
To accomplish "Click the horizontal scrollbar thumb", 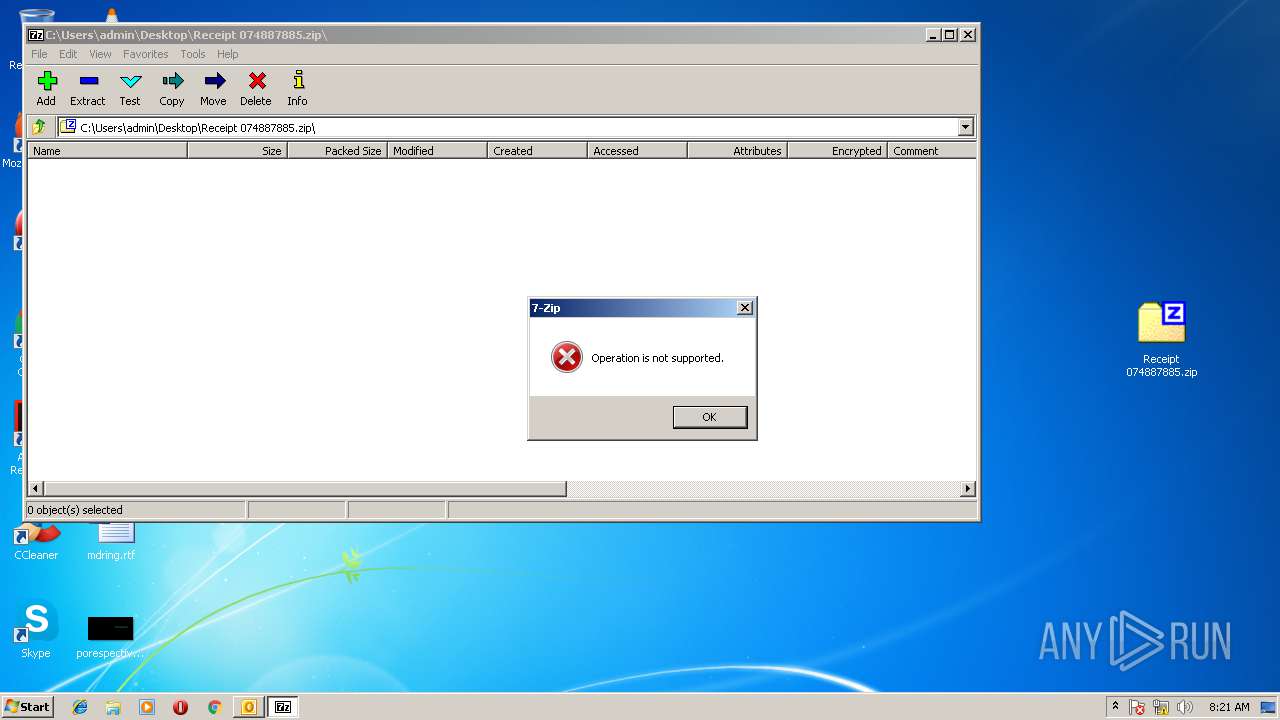I will (305, 489).
